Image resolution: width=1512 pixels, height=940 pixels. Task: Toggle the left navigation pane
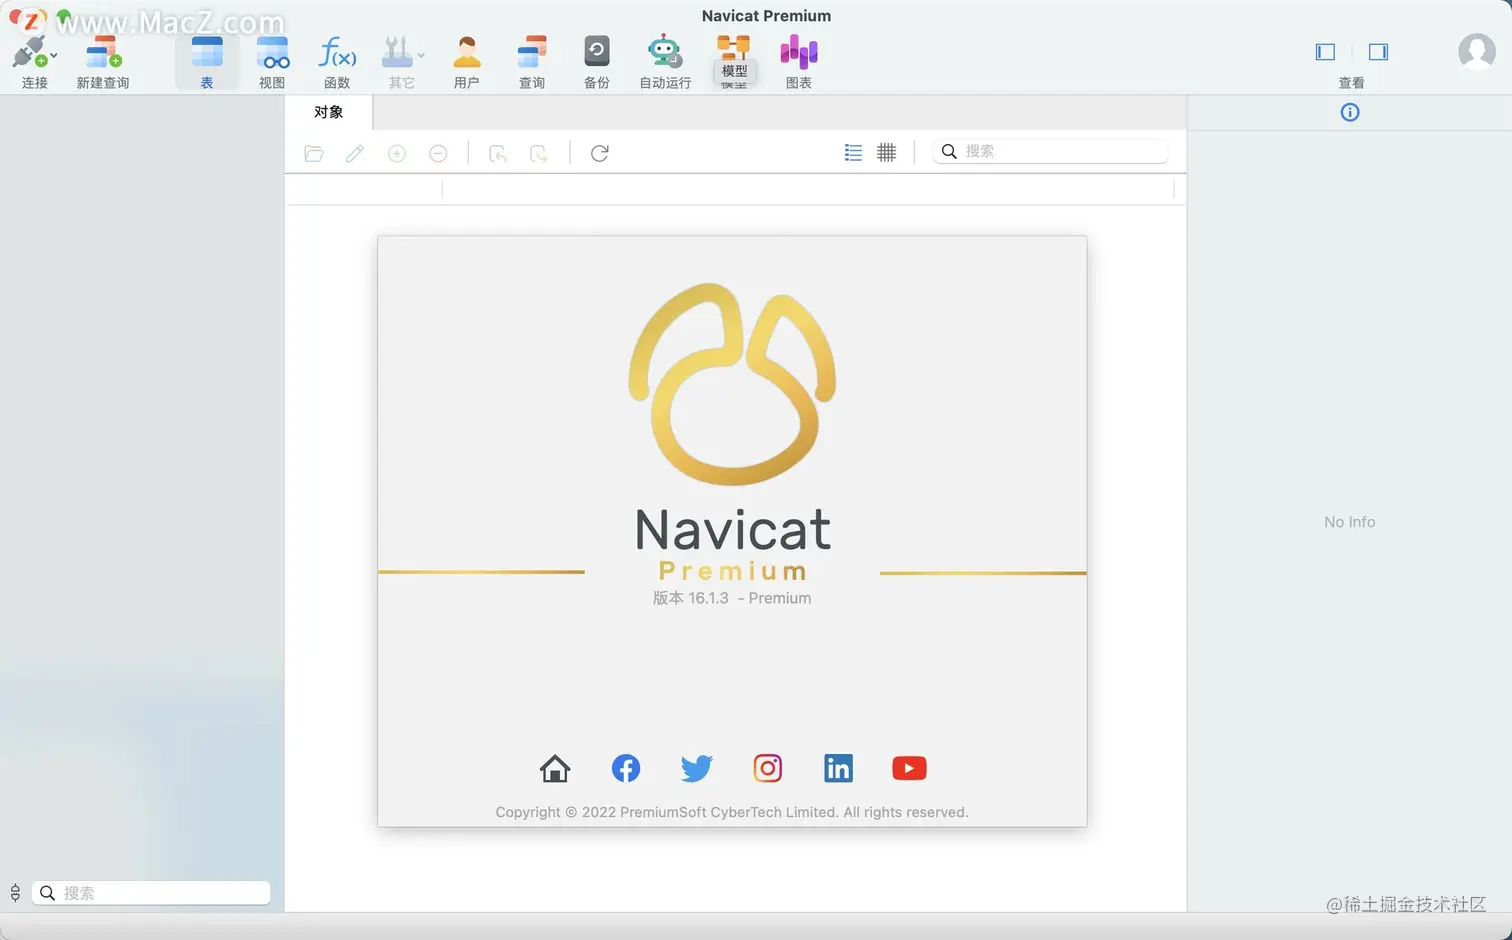(x=1325, y=52)
